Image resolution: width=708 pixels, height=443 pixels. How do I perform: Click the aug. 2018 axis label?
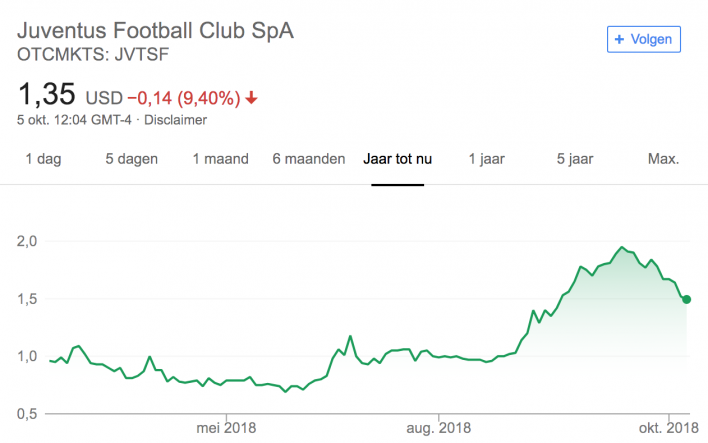click(440, 429)
